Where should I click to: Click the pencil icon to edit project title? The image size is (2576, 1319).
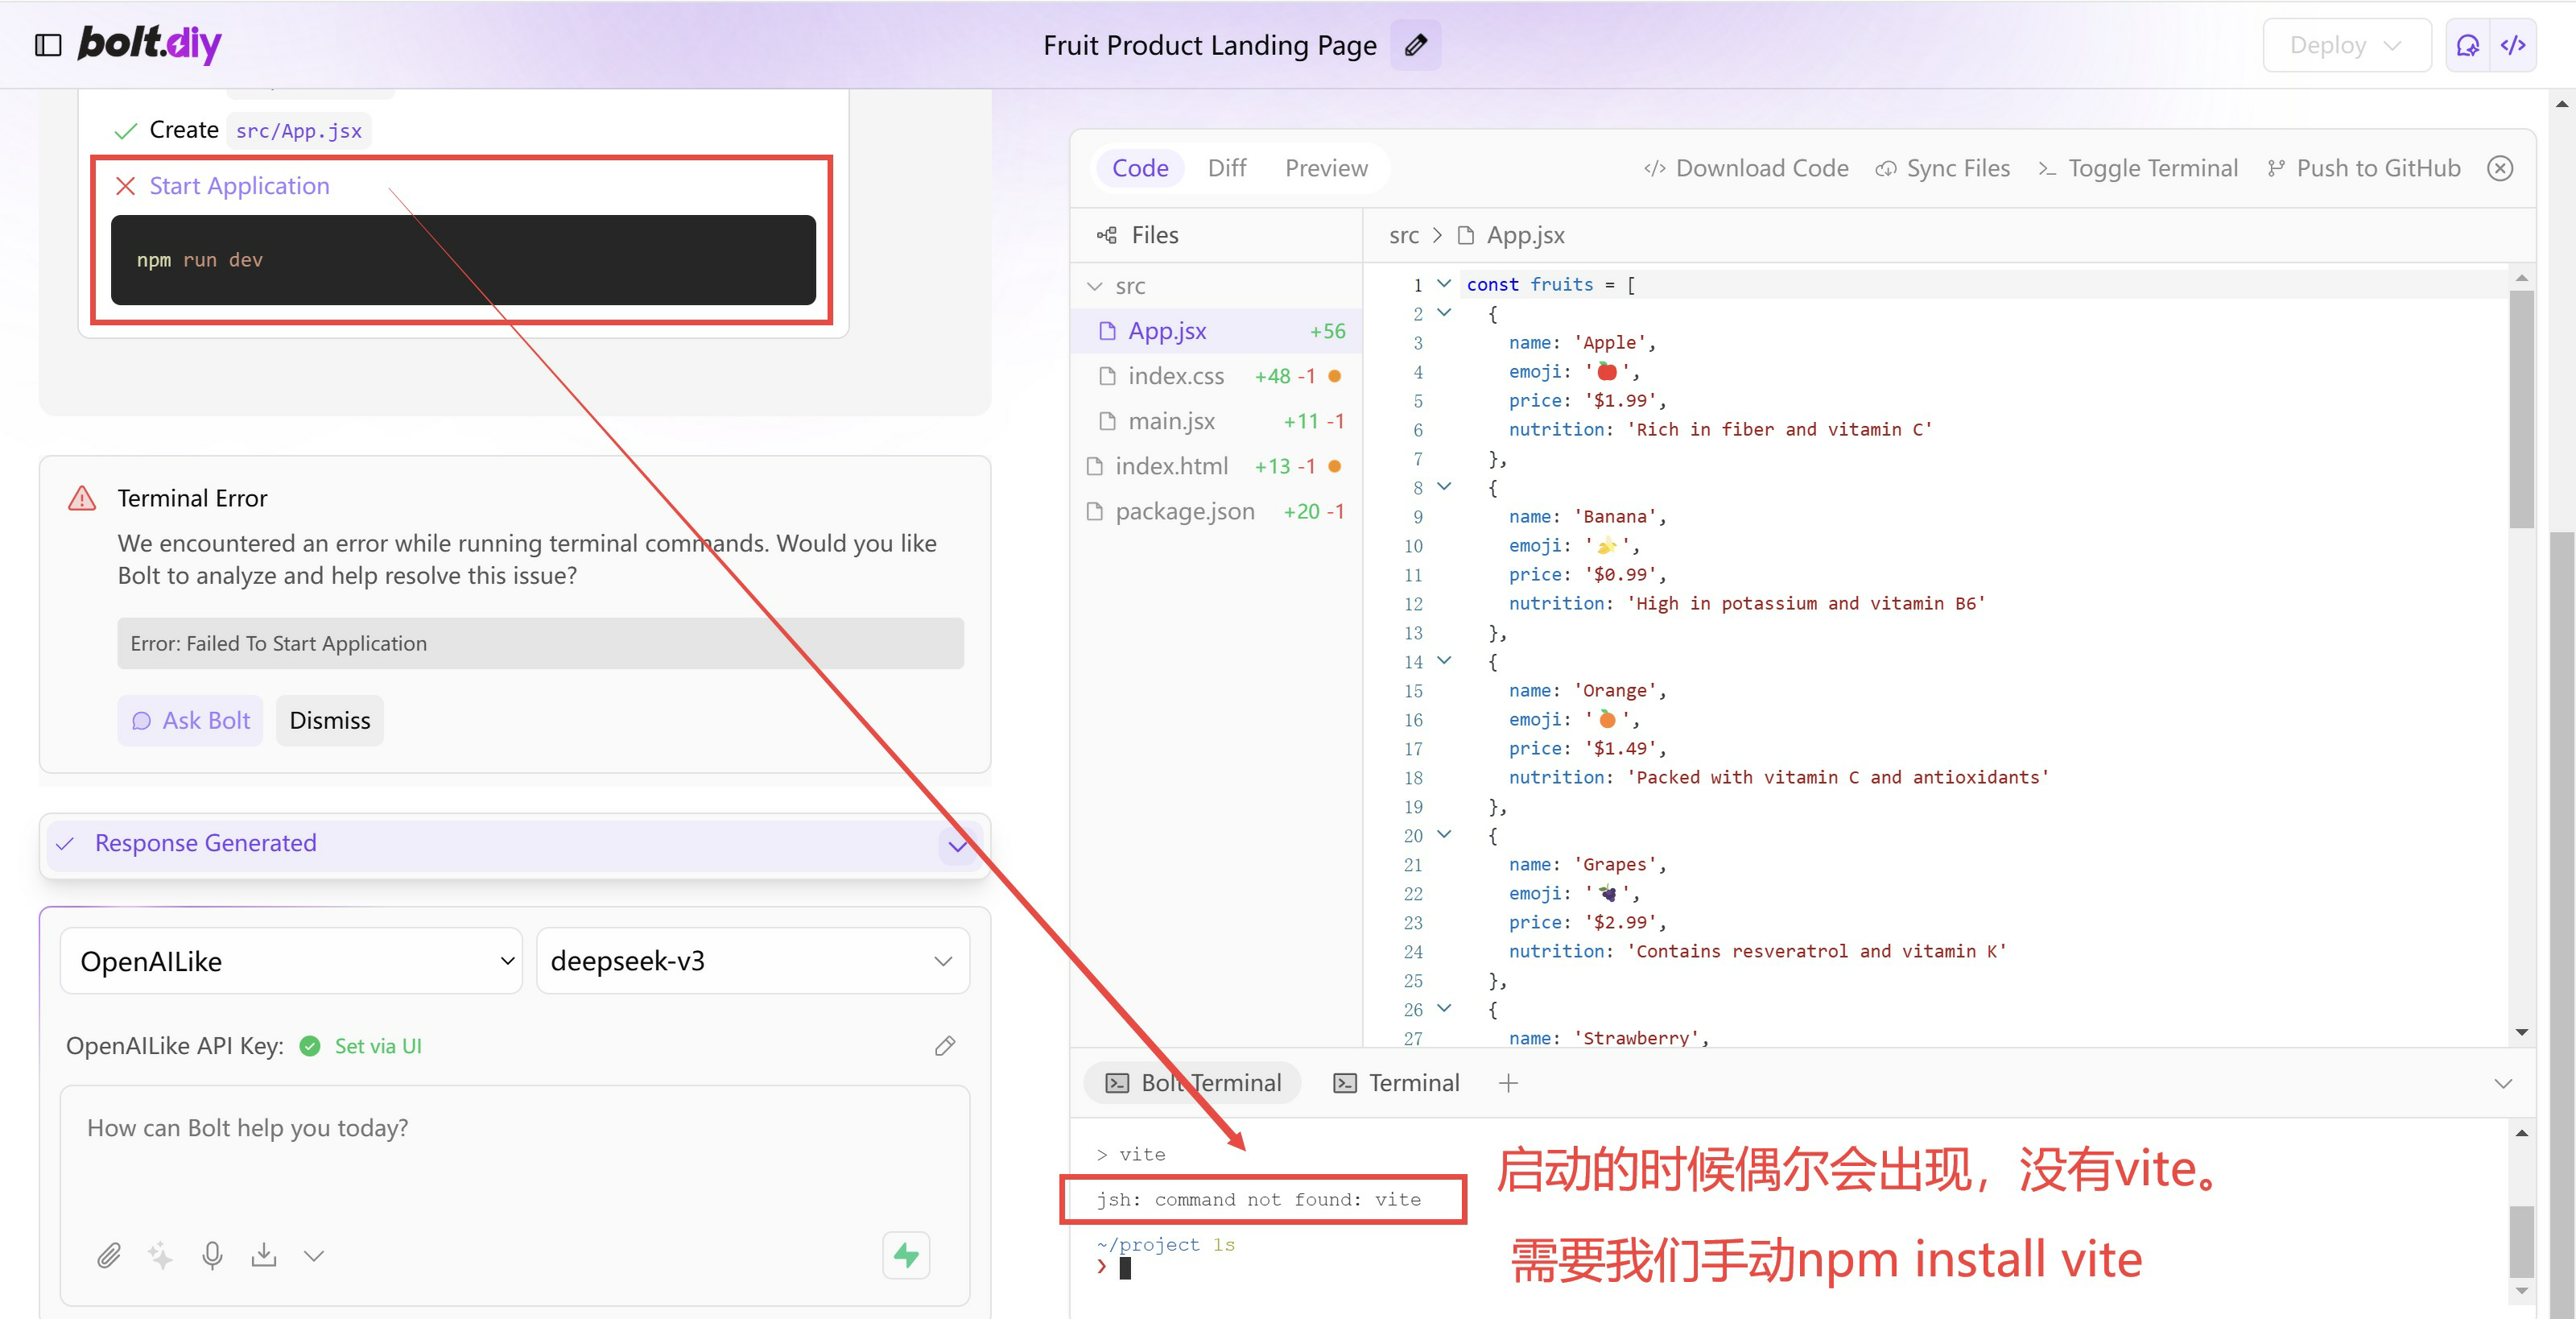1415,45
